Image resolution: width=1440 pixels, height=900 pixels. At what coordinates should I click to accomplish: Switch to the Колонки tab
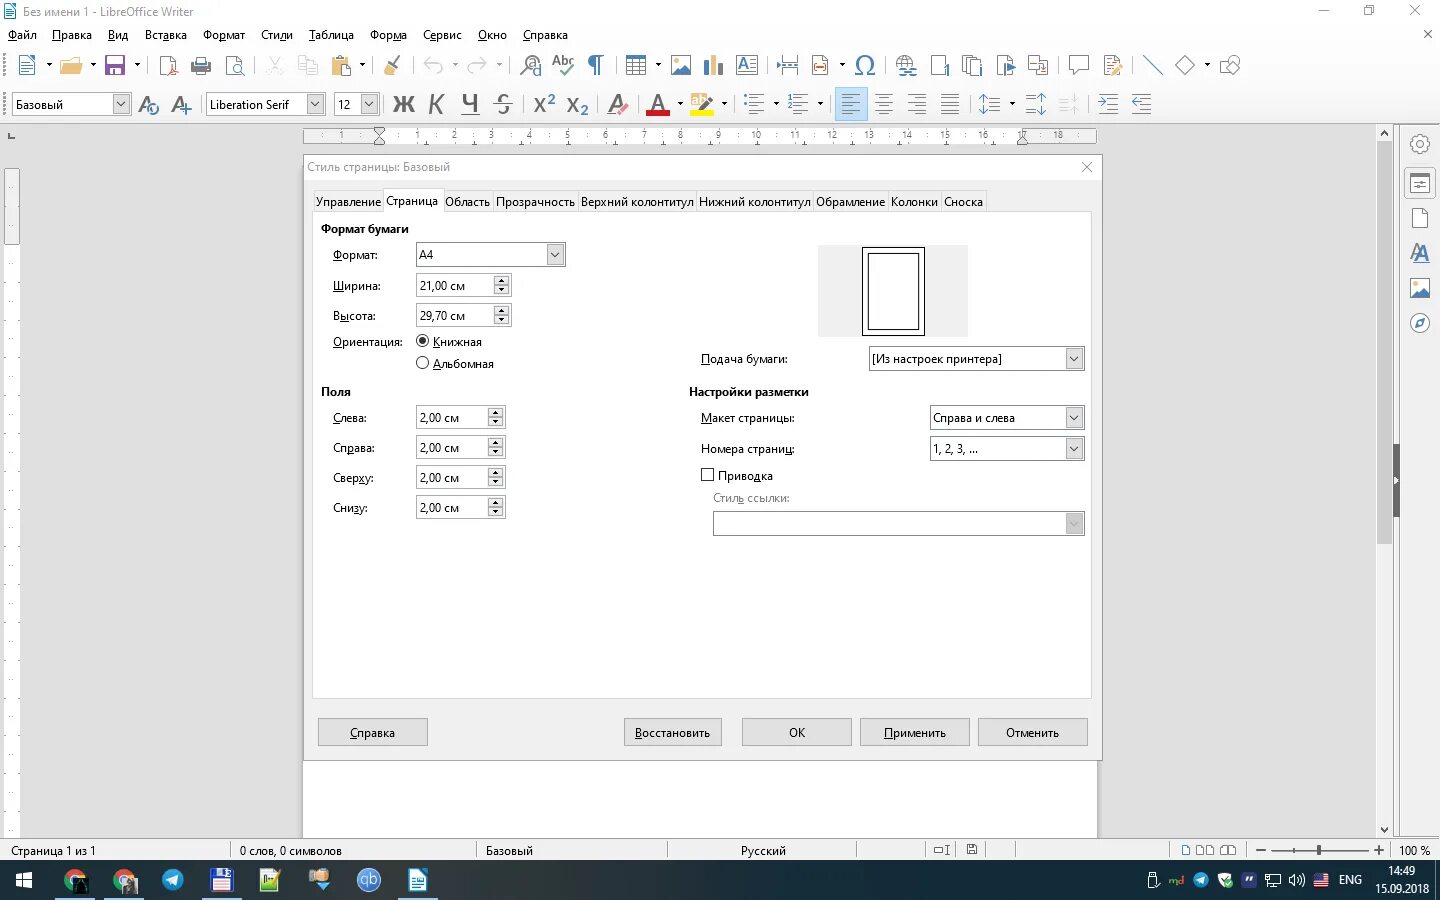pyautogui.click(x=914, y=202)
